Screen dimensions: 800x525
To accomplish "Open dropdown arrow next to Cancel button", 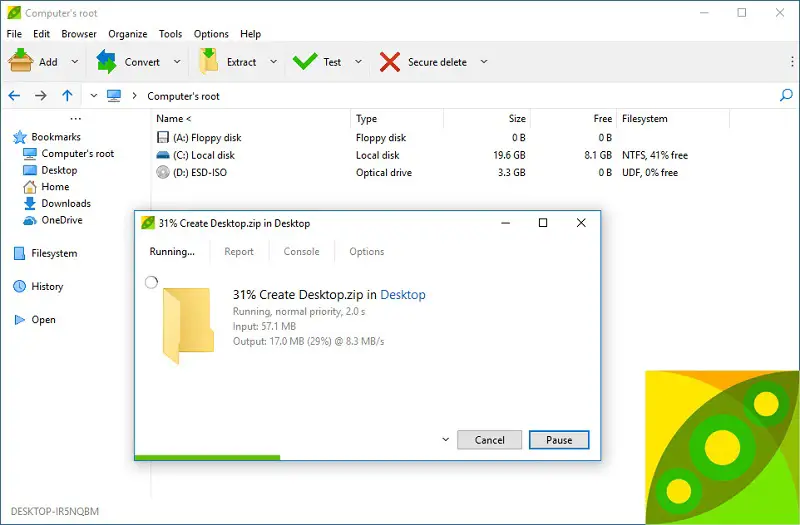I will point(445,439).
